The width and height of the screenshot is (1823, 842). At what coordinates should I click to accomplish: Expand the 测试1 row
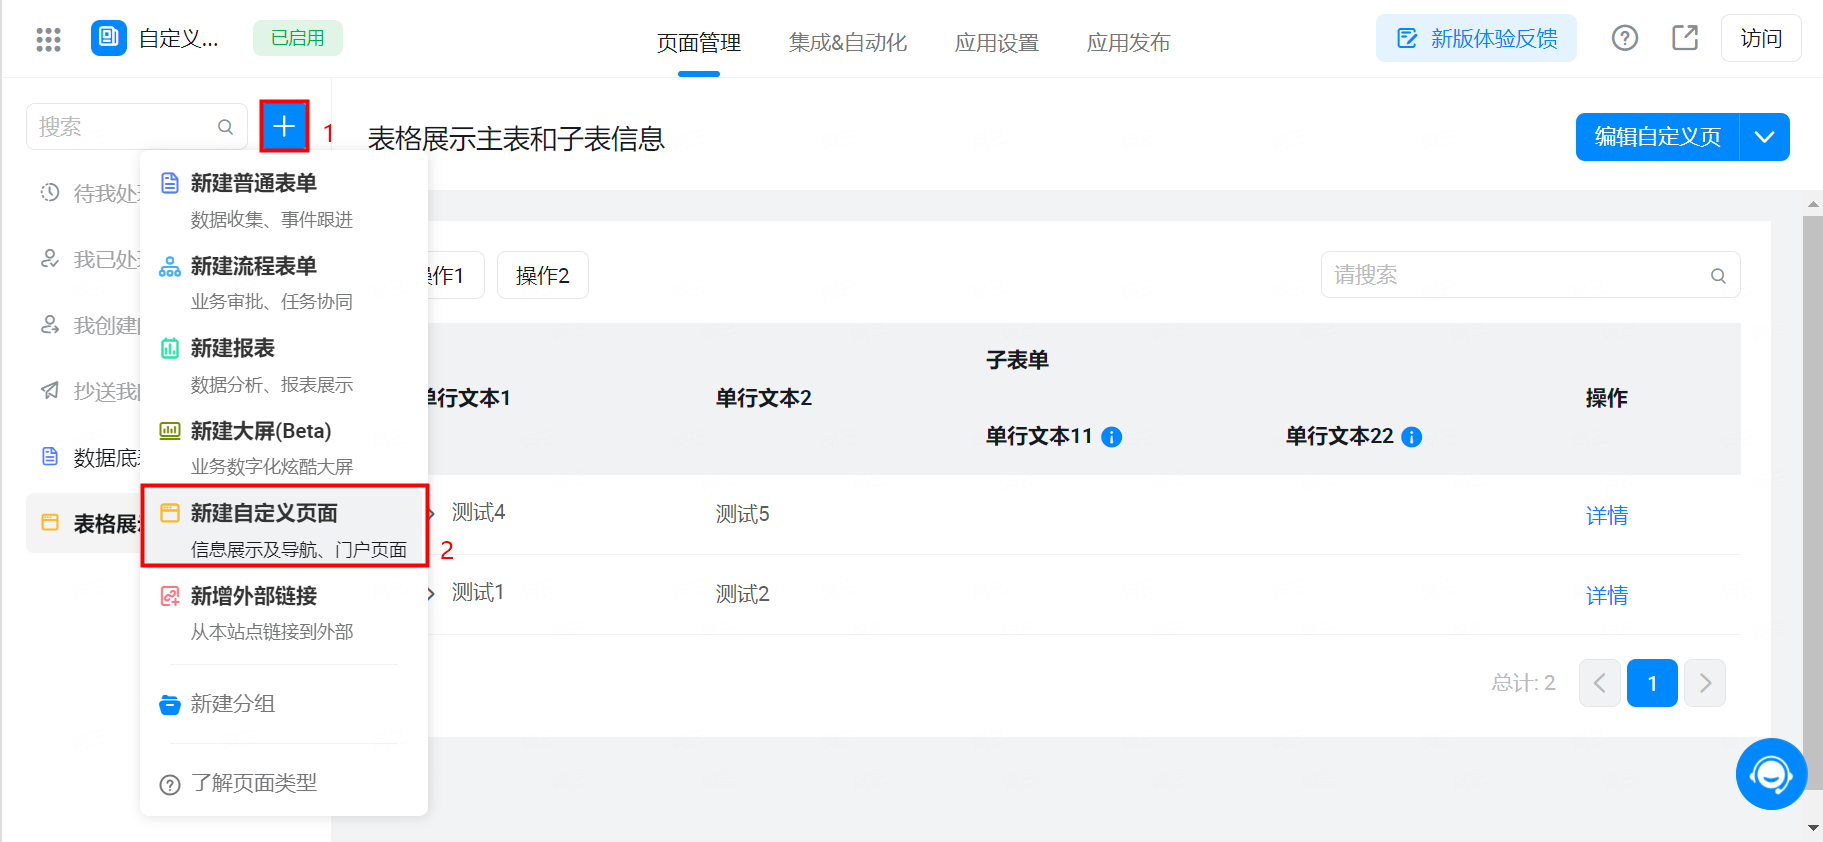(x=431, y=594)
